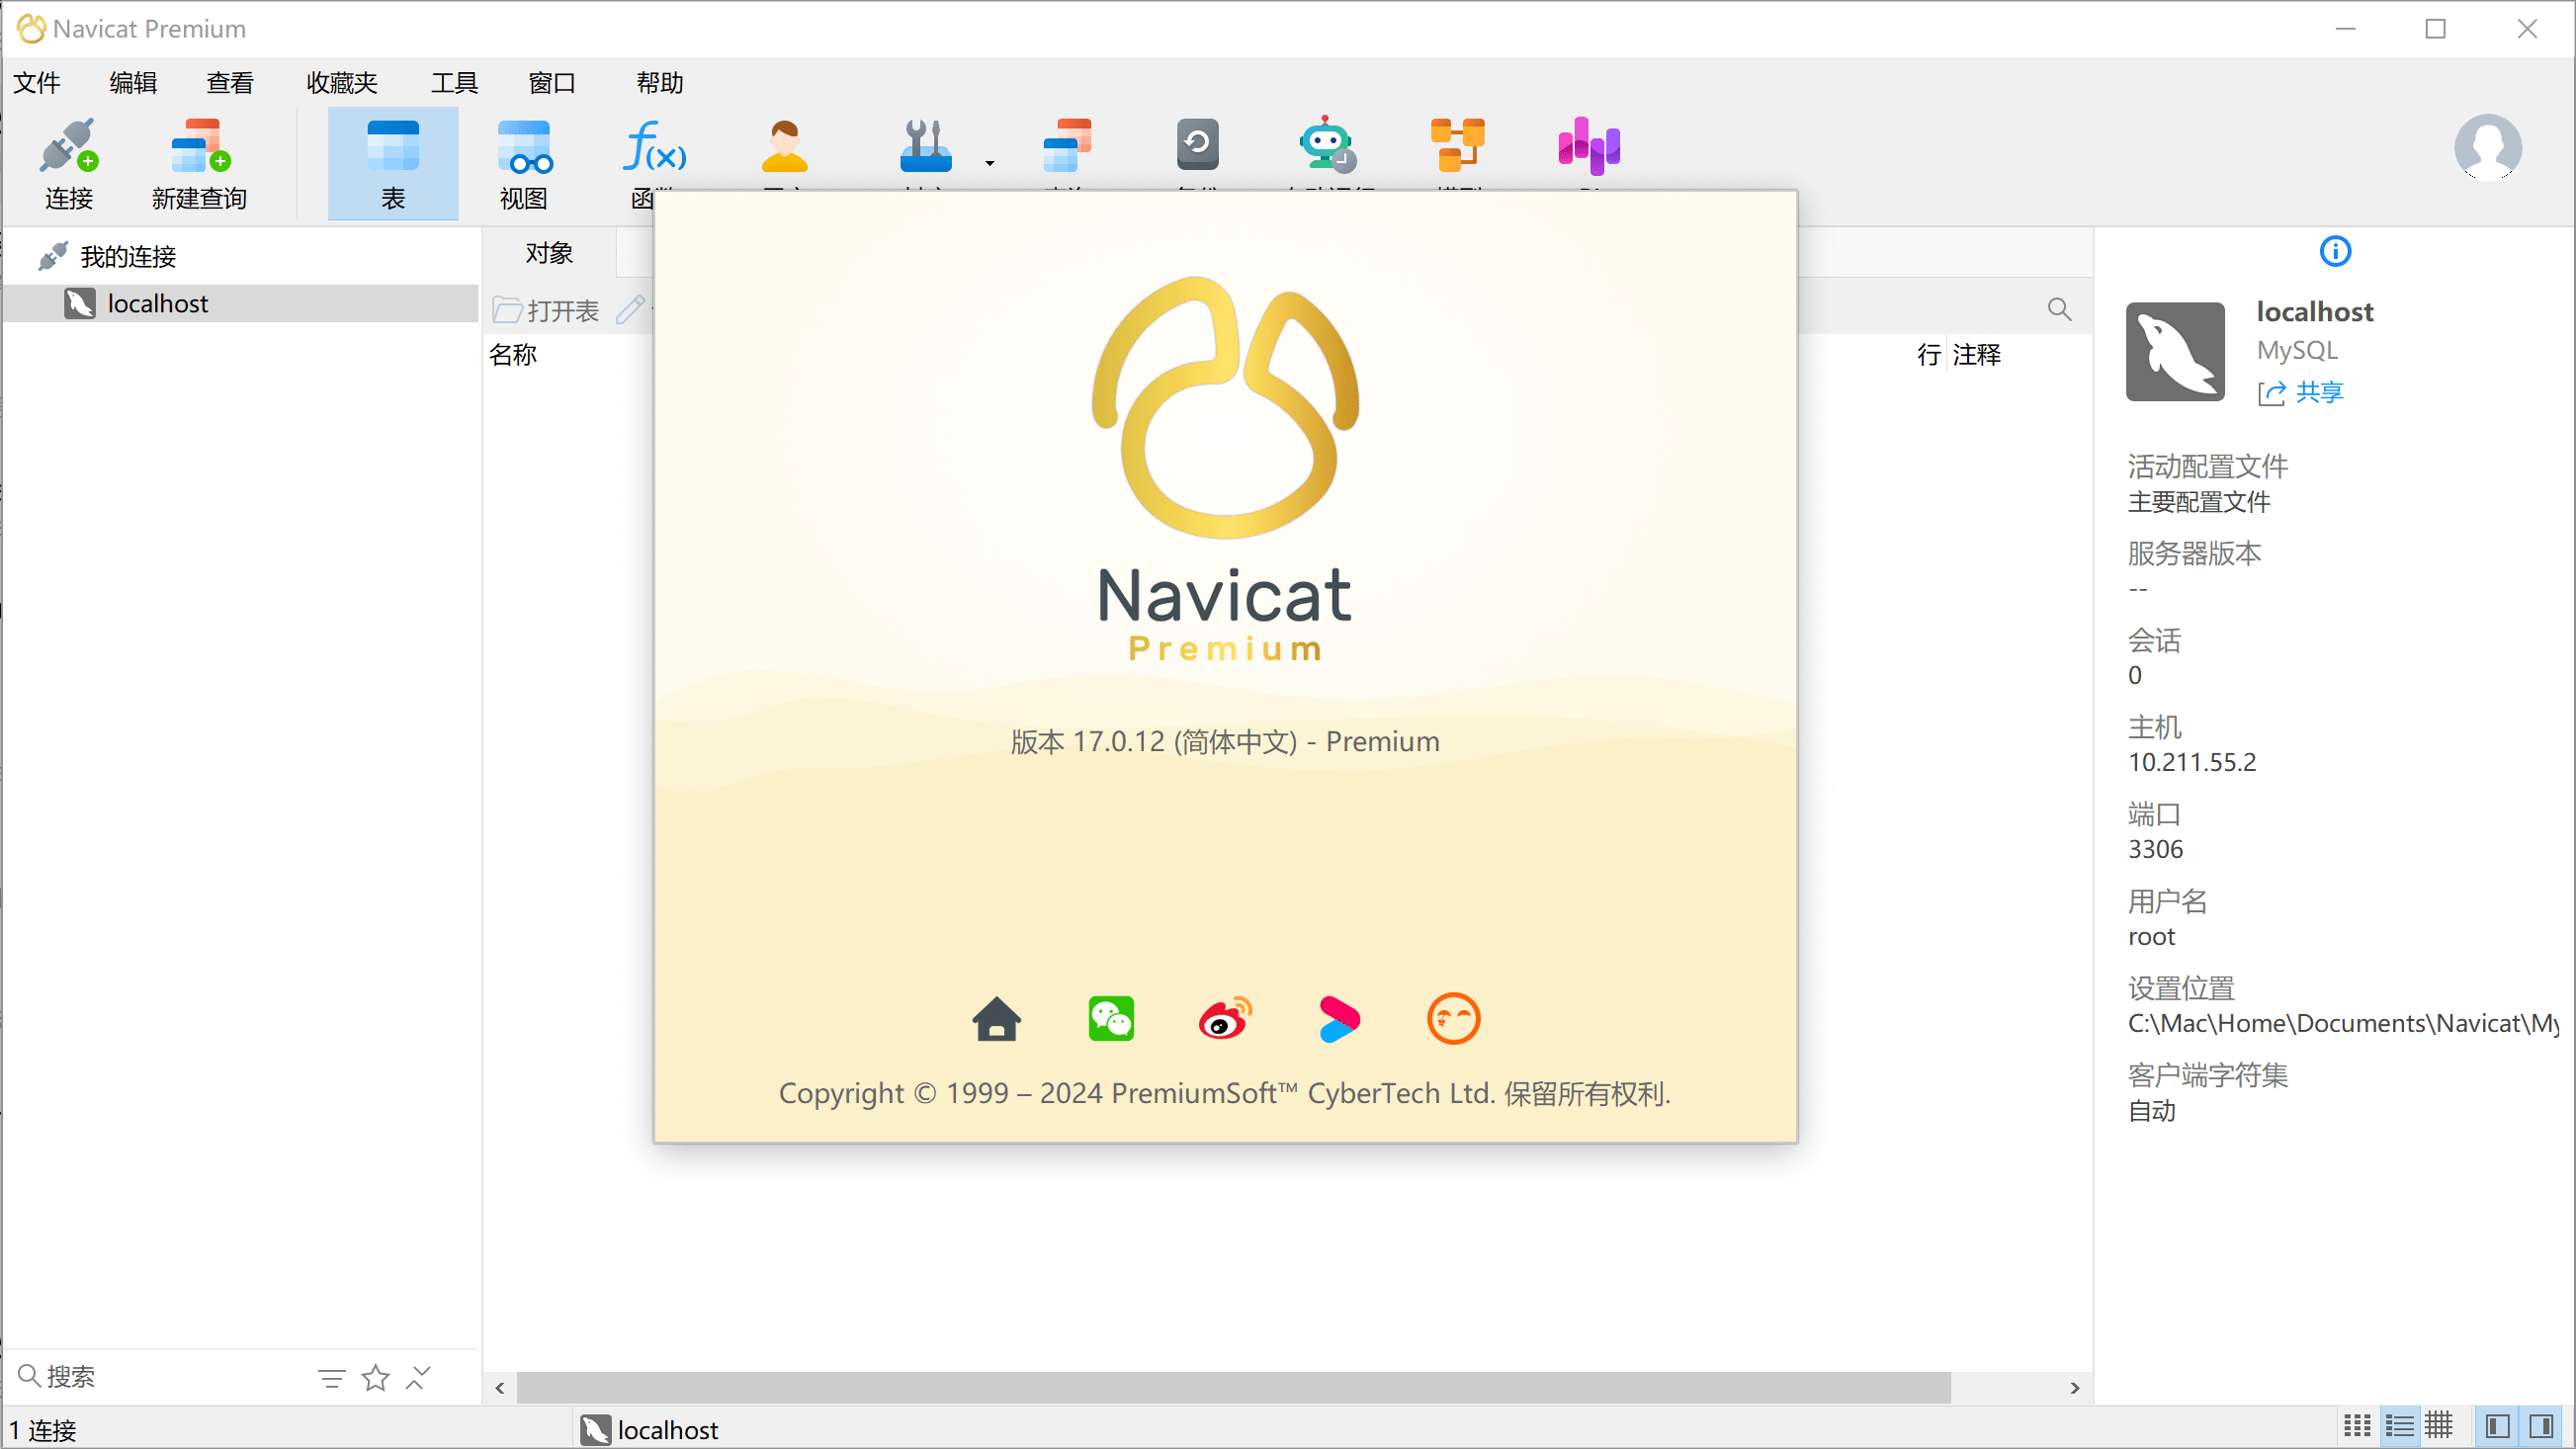Screen dimensions: 2576x1449
Task: Expand the Others dropdown arrow
Action: [x=990, y=163]
